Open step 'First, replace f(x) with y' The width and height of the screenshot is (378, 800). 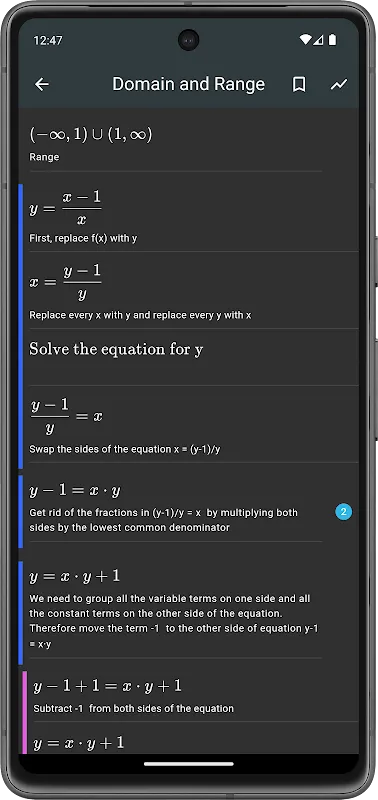(189, 217)
